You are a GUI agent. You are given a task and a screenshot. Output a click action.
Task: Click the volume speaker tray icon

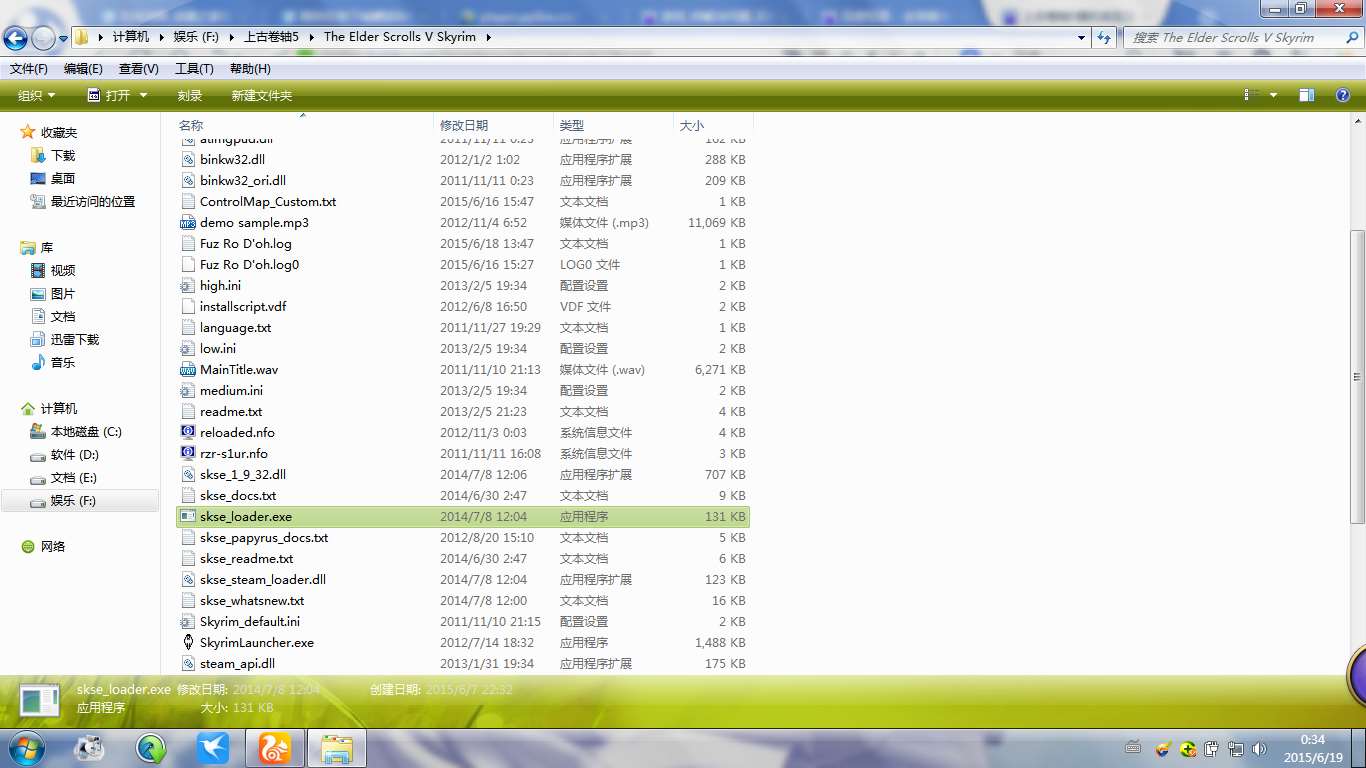point(1259,748)
